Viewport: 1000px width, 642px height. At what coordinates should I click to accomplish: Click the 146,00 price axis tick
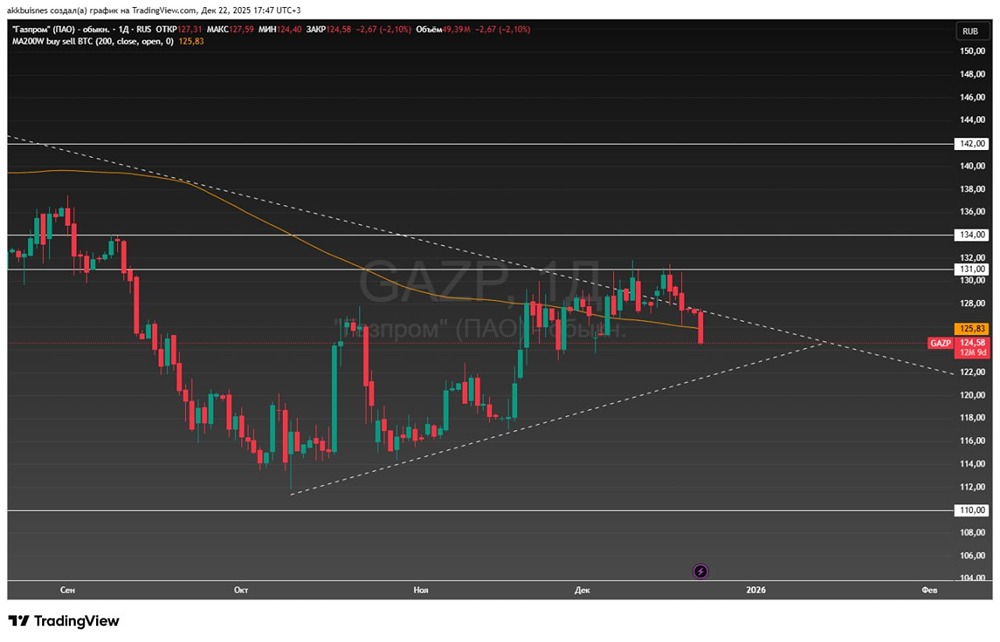[972, 98]
